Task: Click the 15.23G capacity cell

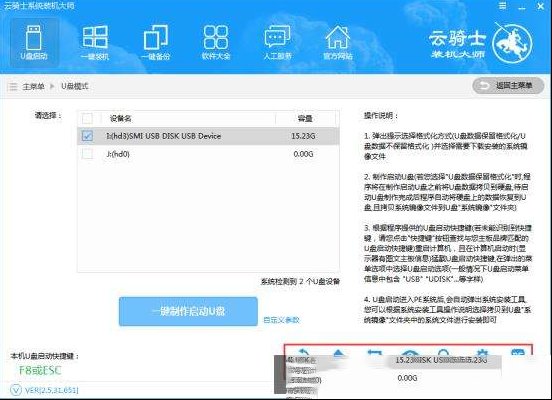Action: [303, 136]
